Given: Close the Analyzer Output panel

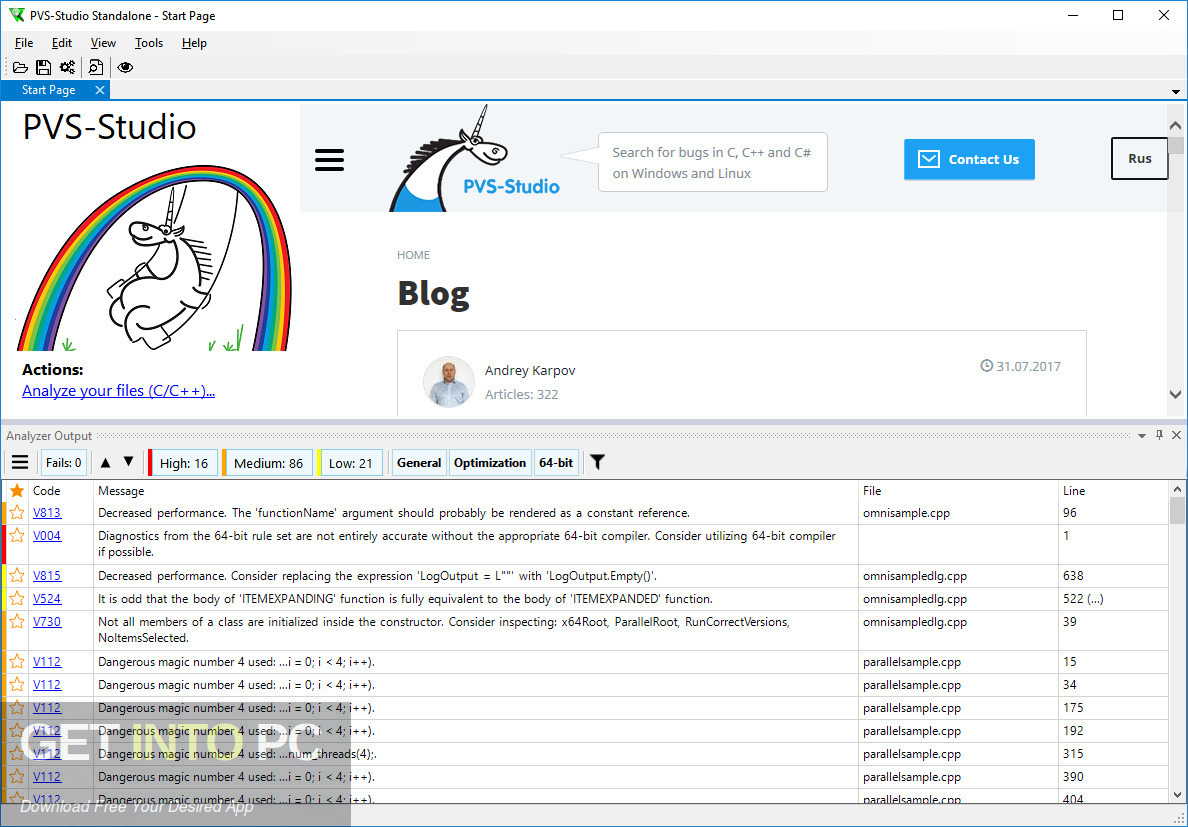Looking at the screenshot, I should coord(1177,435).
